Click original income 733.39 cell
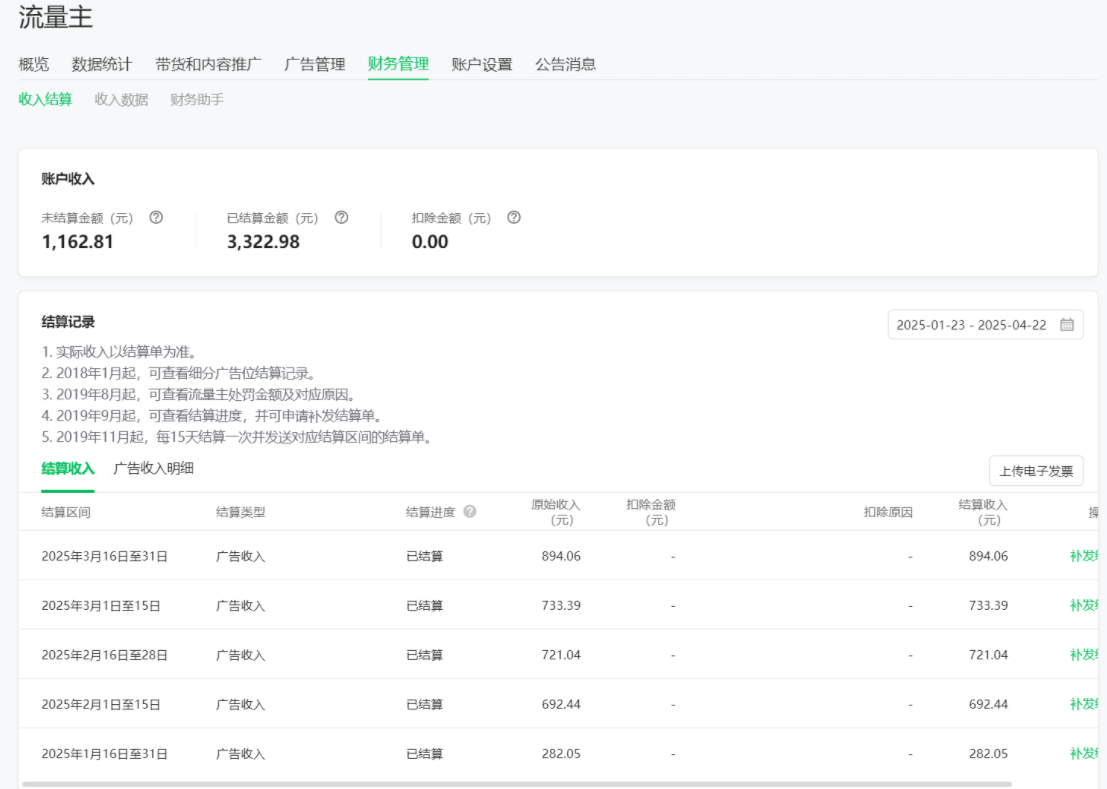 (561, 606)
